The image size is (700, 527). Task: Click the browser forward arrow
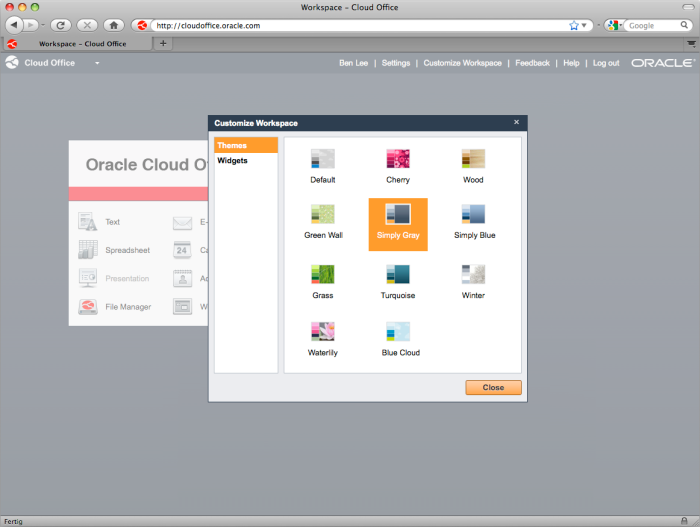click(x=30, y=25)
